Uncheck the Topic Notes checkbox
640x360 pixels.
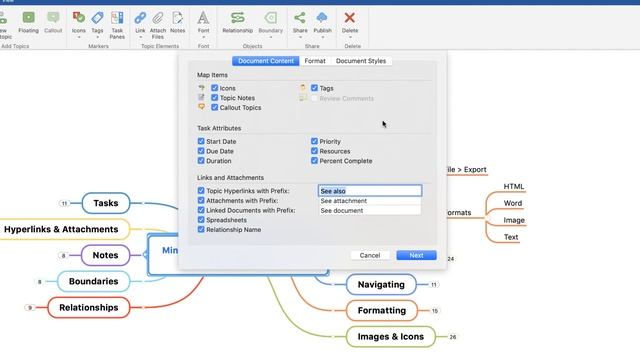(215, 98)
